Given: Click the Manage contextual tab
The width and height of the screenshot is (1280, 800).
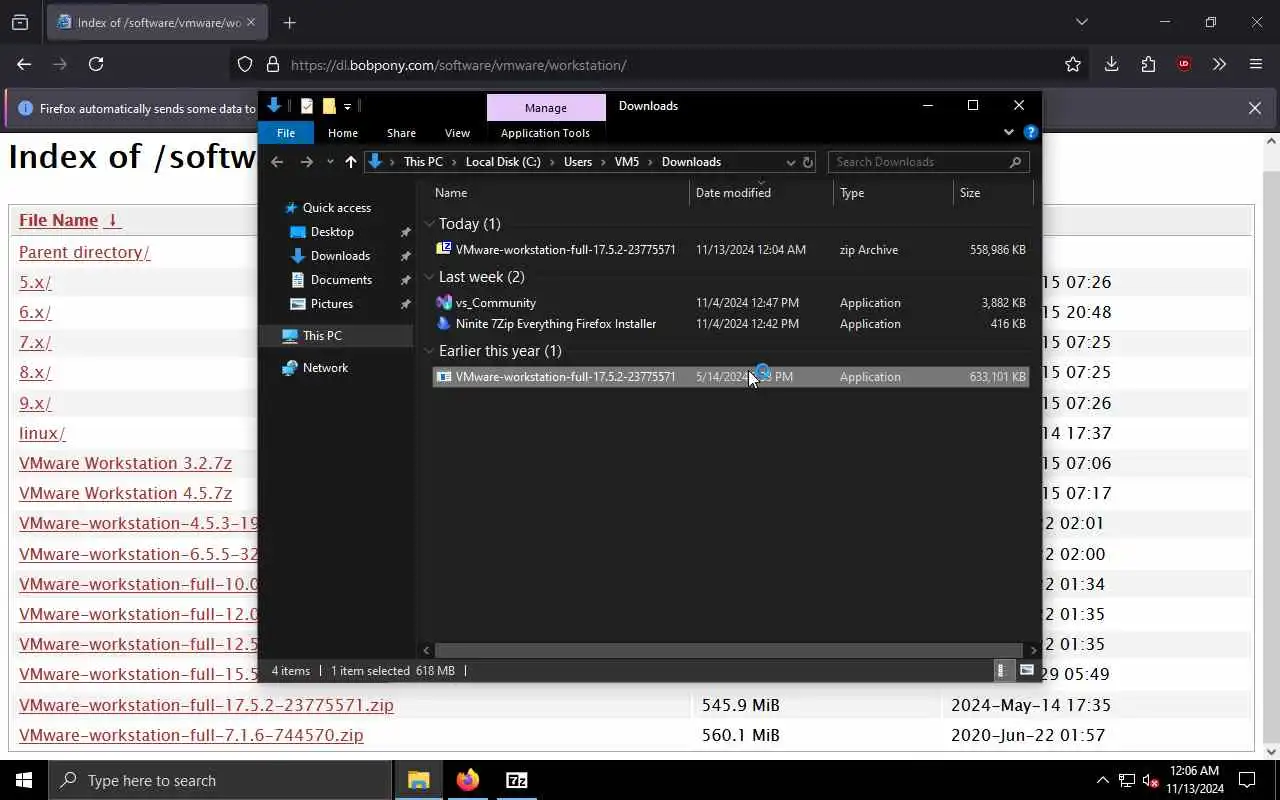Looking at the screenshot, I should coord(546,107).
